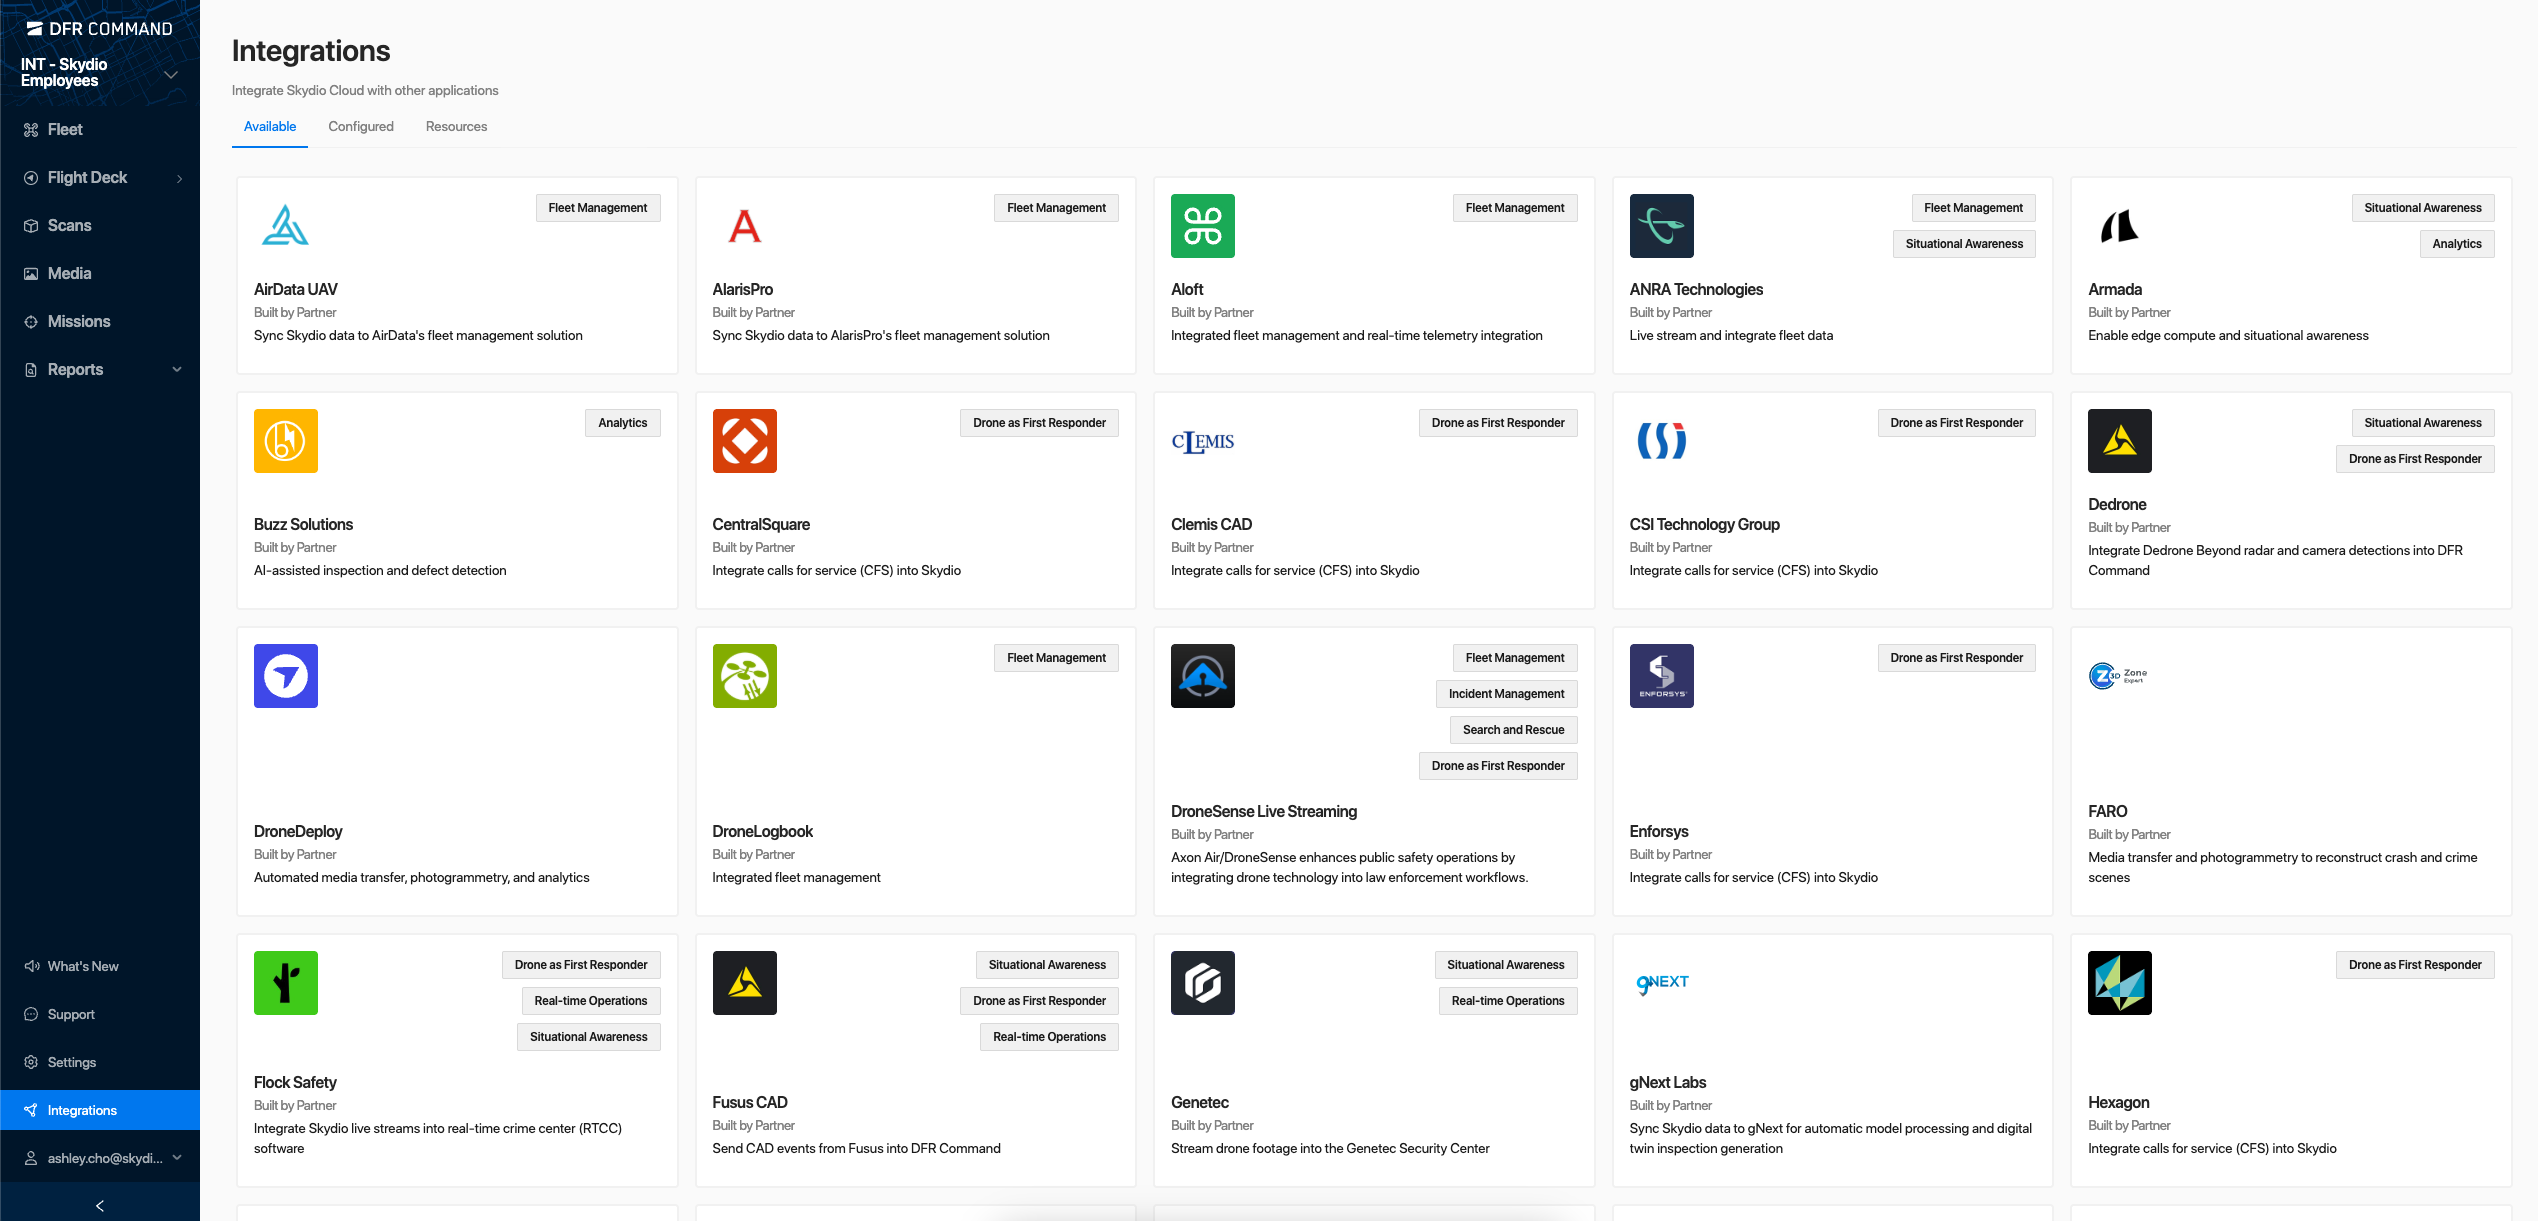The width and height of the screenshot is (2538, 1221).
Task: Click the DroneSense Live Streaming logo
Action: coord(1203,676)
